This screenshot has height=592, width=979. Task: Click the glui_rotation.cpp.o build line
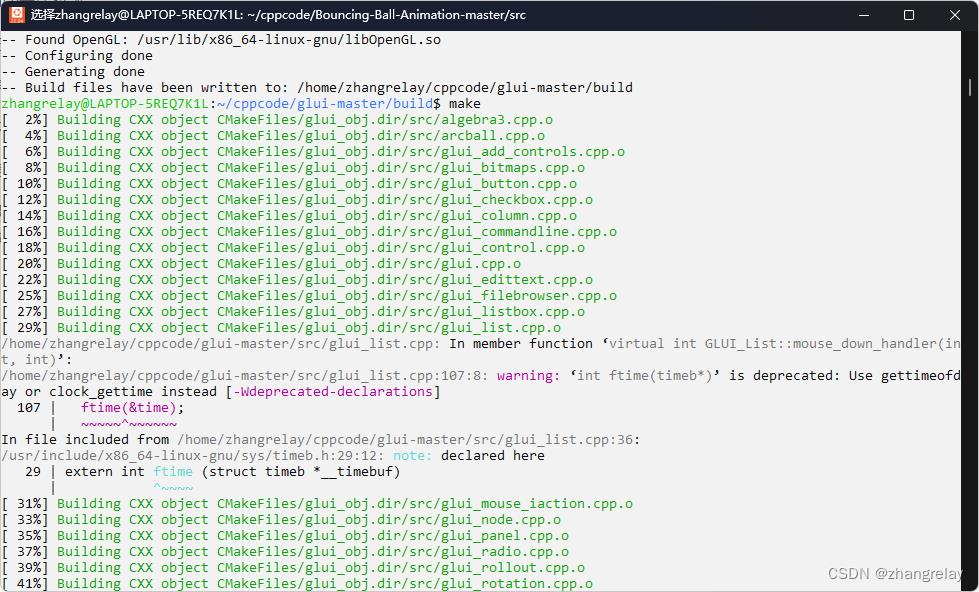[297, 584]
